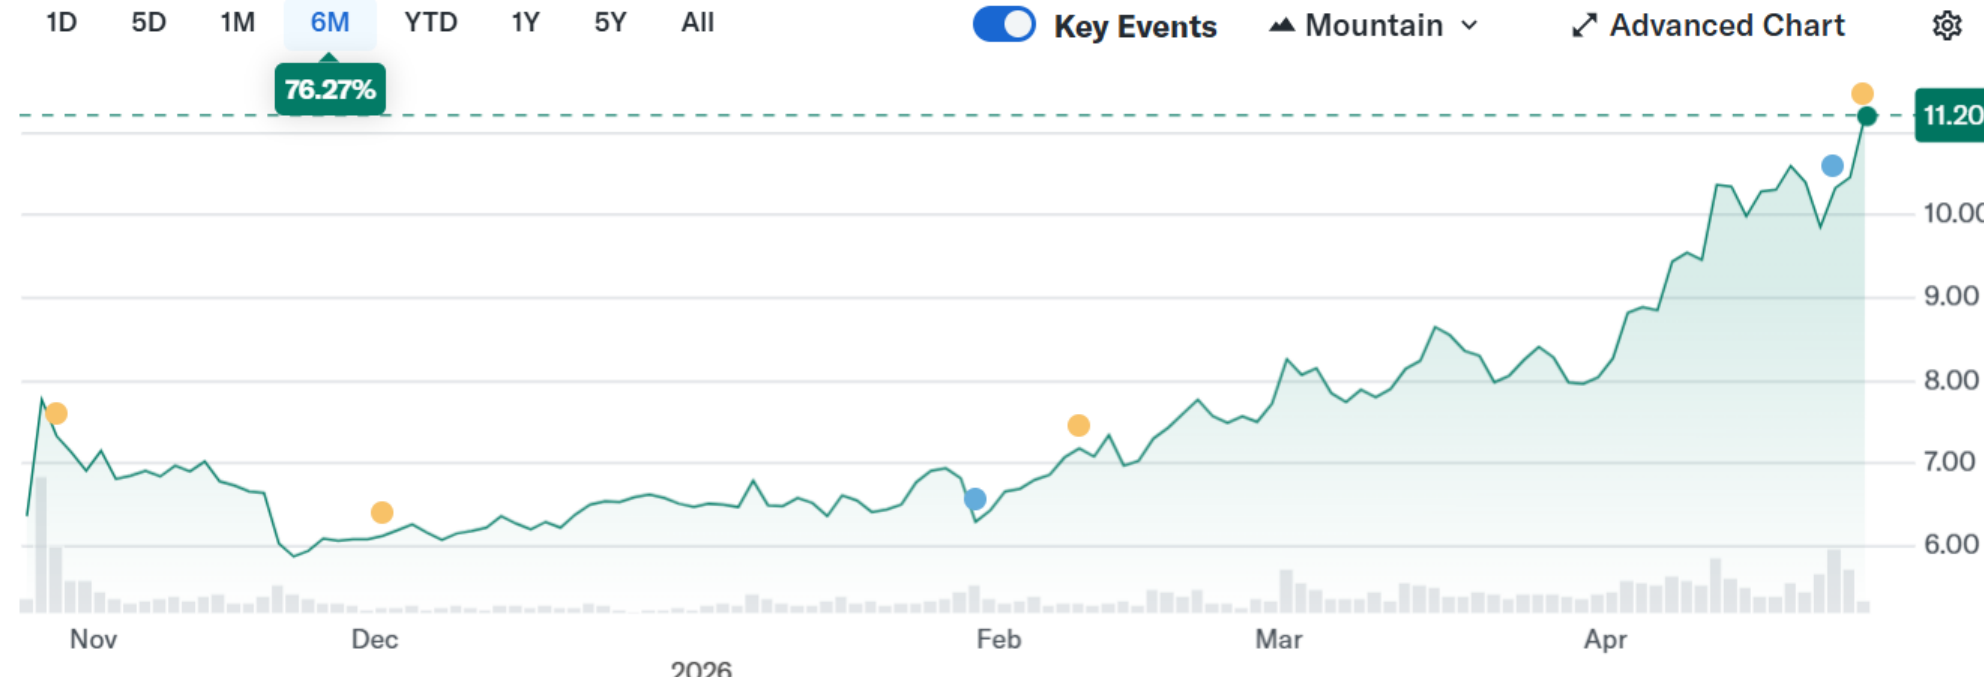1984x677 pixels.
Task: Click the blue event marker before February
Action: click(975, 499)
